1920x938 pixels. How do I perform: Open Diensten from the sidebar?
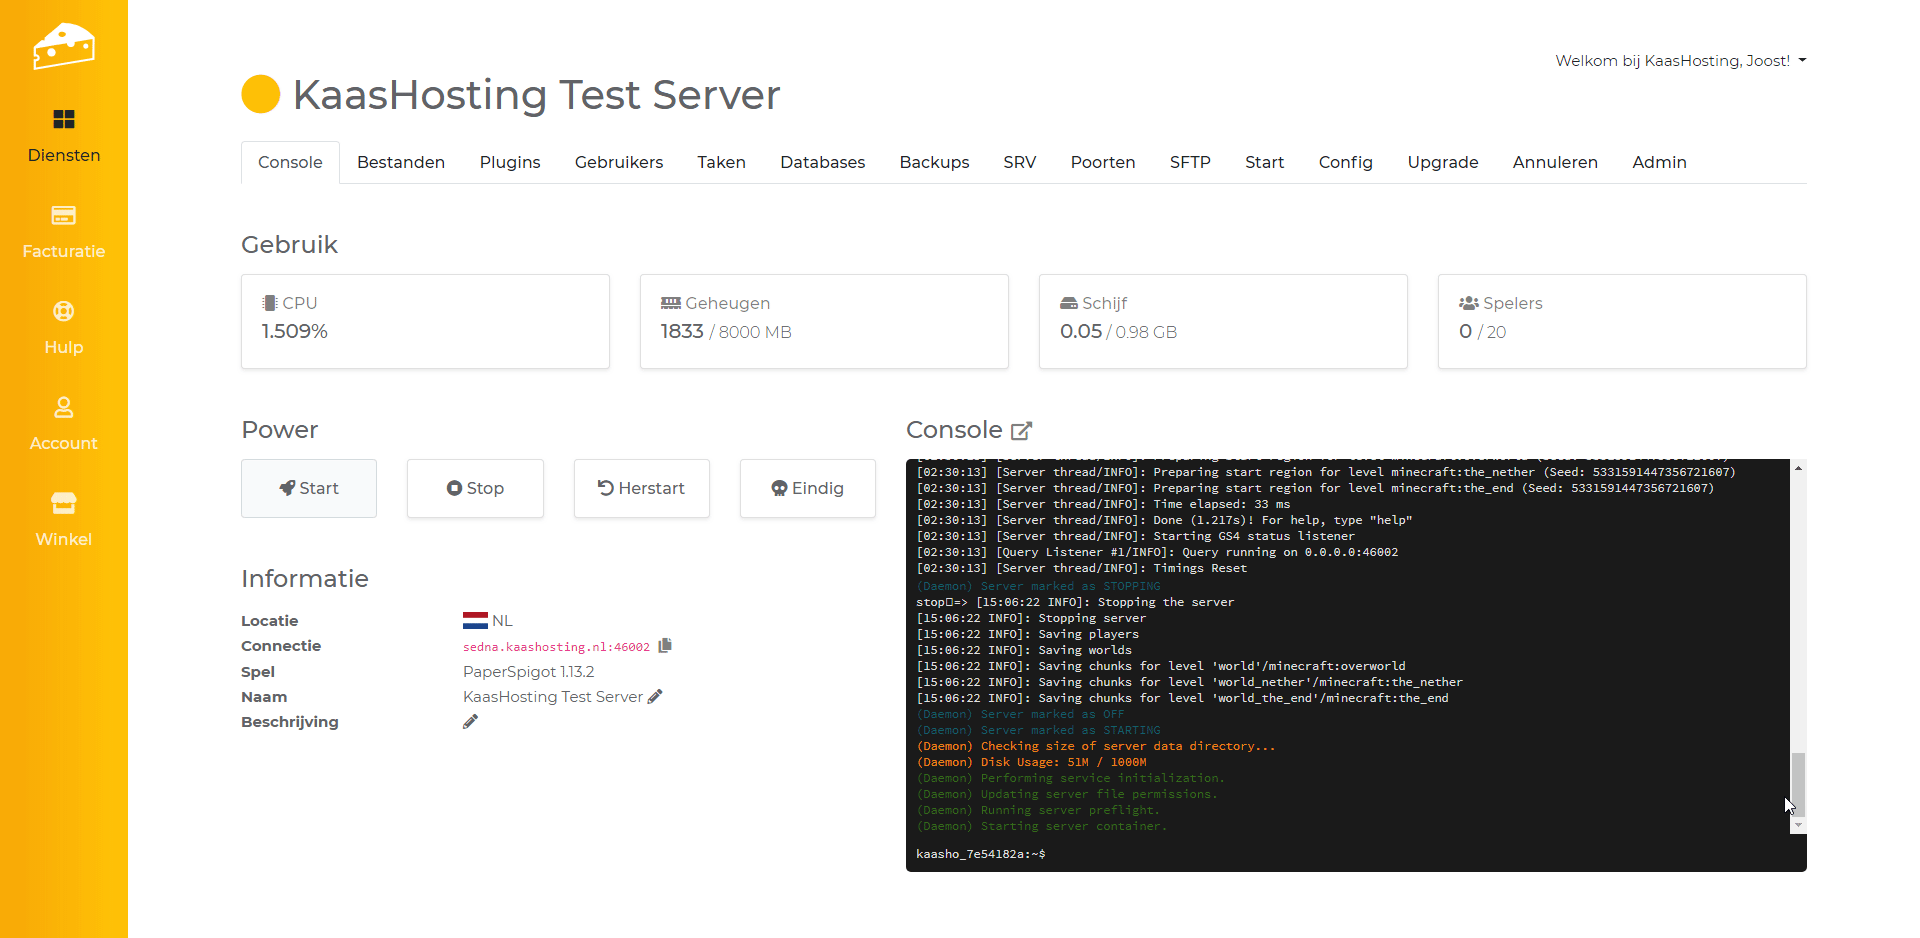pyautogui.click(x=63, y=135)
